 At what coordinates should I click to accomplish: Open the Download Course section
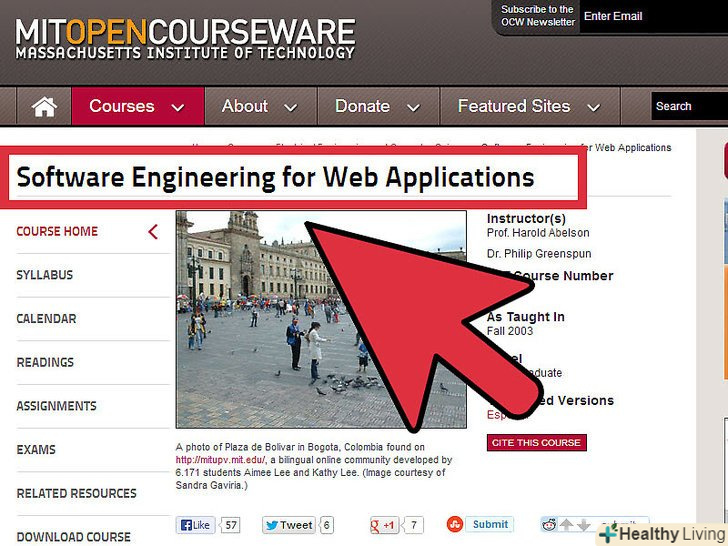coord(73,537)
